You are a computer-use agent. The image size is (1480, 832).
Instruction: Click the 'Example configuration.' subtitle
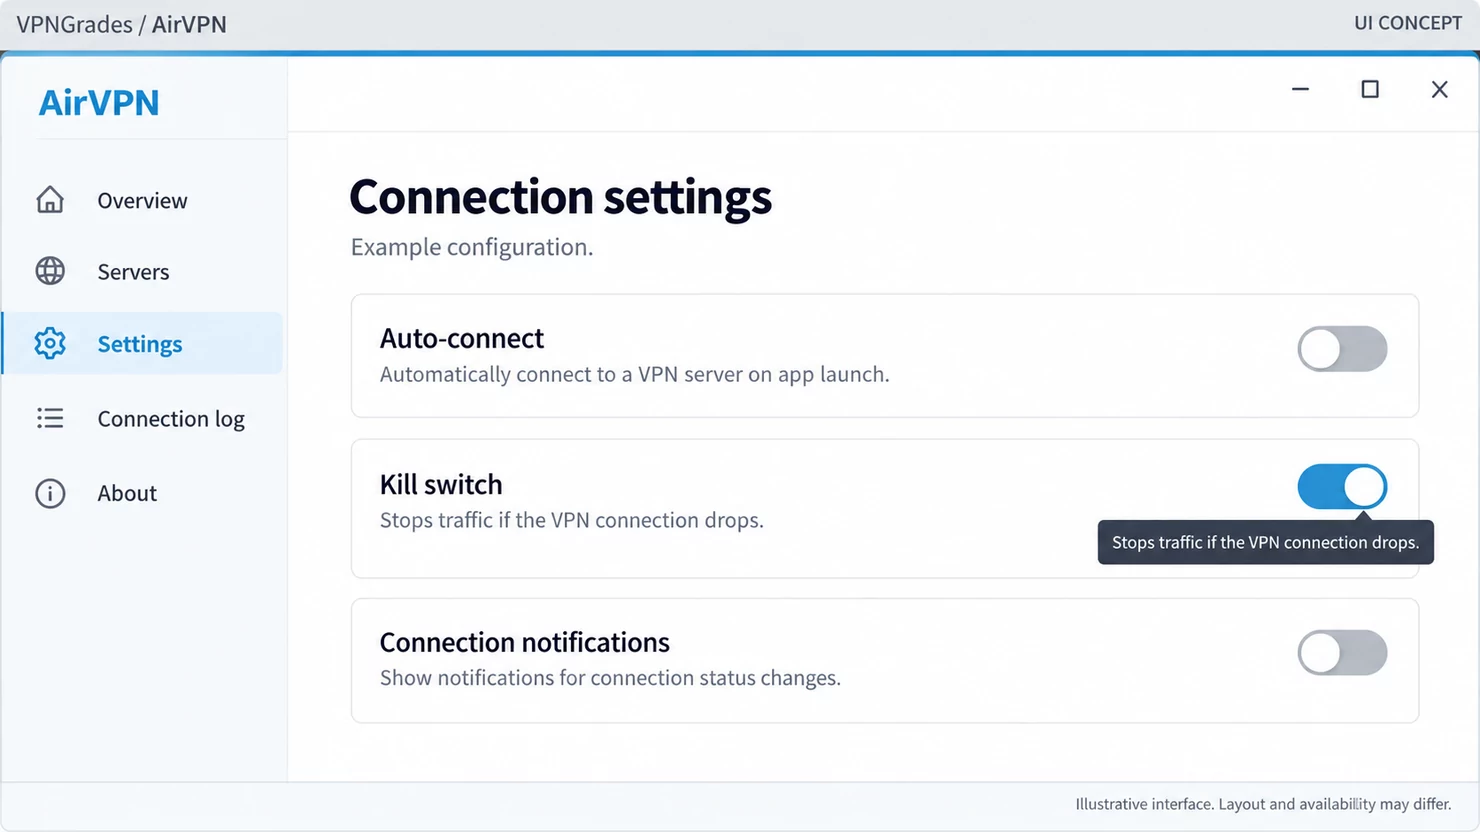coord(472,247)
